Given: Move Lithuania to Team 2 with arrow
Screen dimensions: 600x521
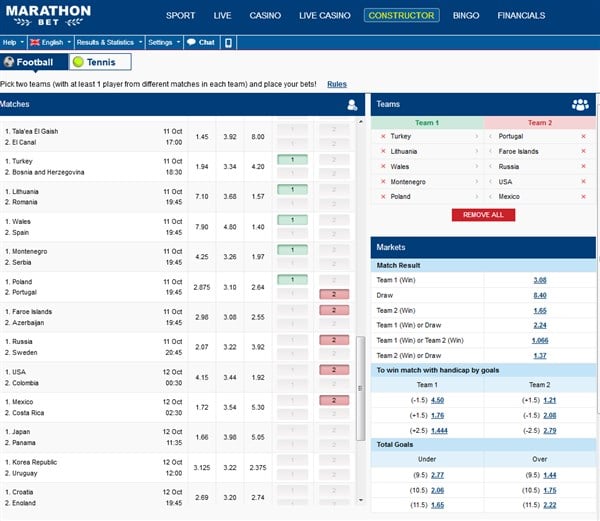Looking at the screenshot, I should 477,151.
